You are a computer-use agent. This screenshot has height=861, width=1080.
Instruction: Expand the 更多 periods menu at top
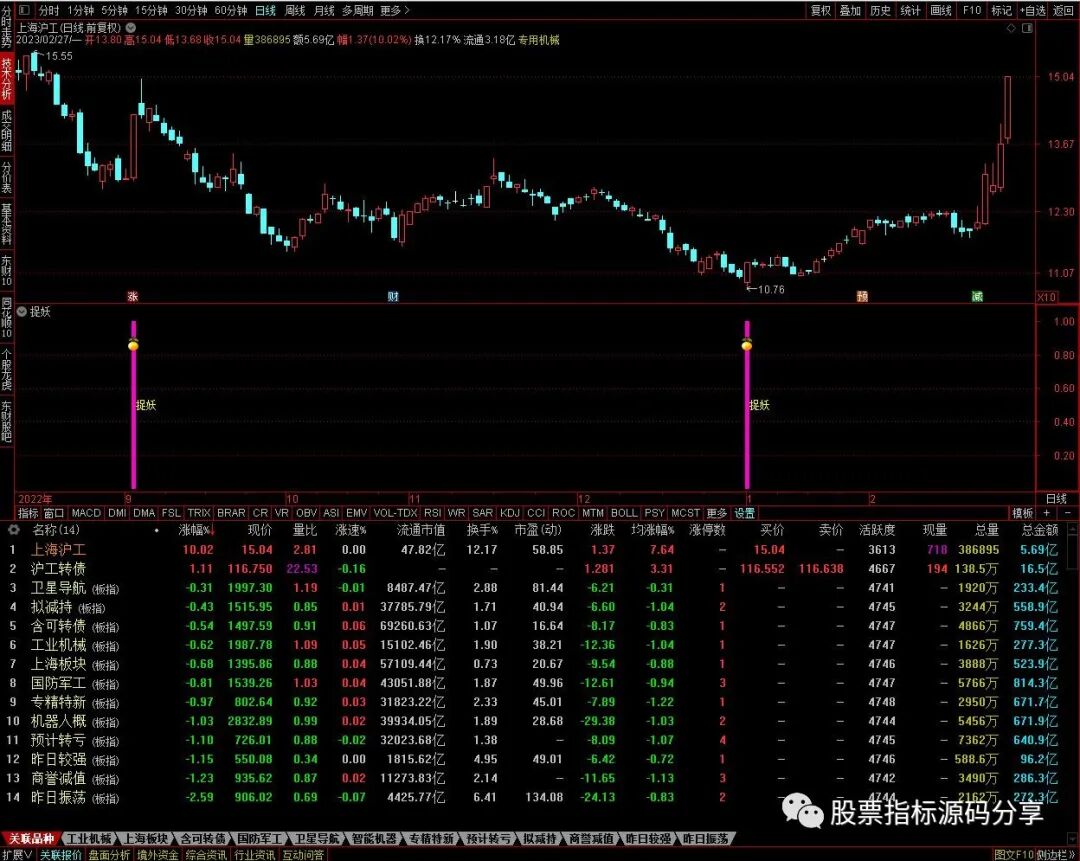395,10
